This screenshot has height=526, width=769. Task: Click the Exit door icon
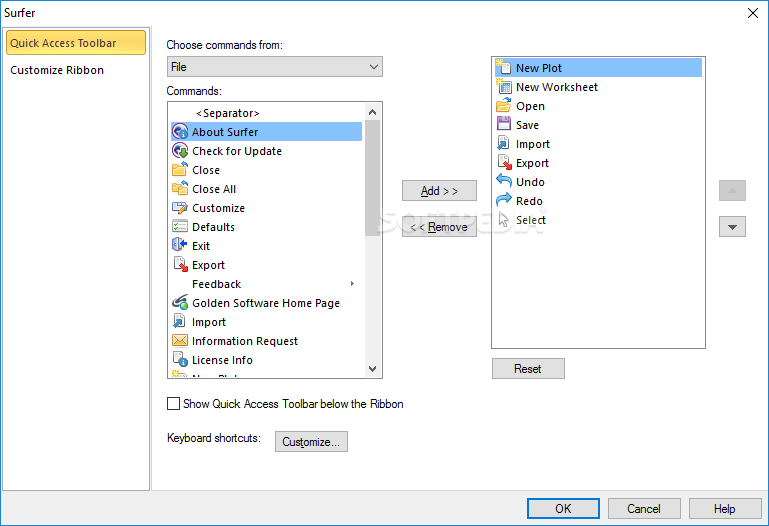pyautogui.click(x=180, y=245)
